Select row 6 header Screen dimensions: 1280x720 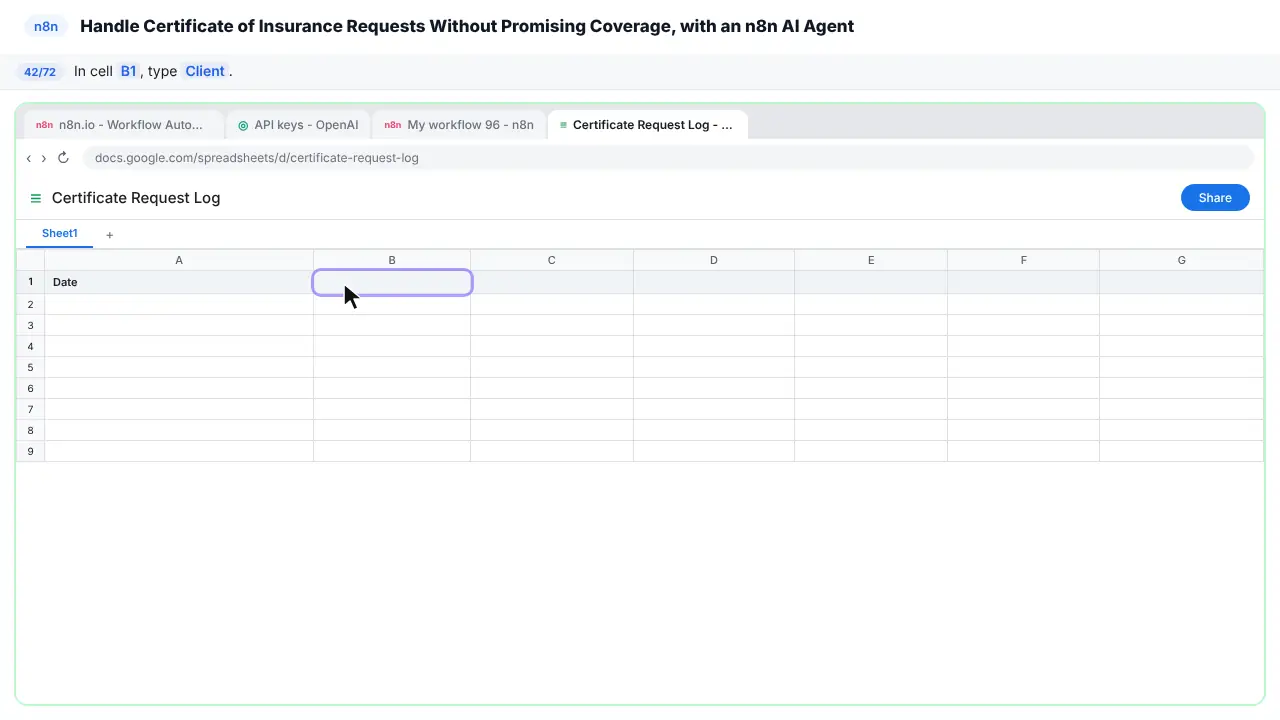pyautogui.click(x=30, y=388)
